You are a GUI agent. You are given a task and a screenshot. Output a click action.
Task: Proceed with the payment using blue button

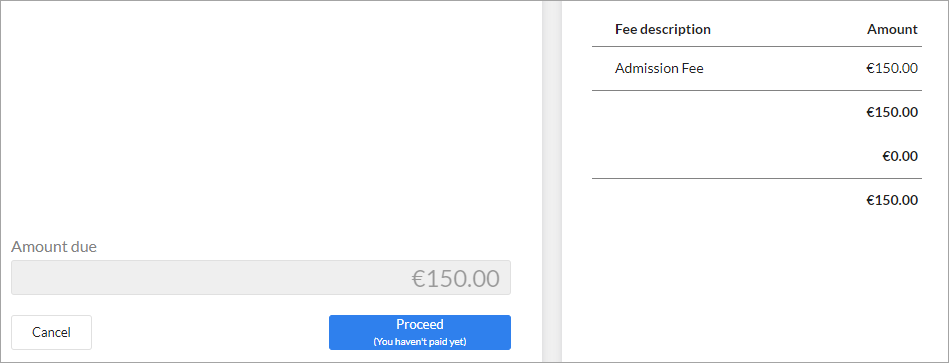419,332
